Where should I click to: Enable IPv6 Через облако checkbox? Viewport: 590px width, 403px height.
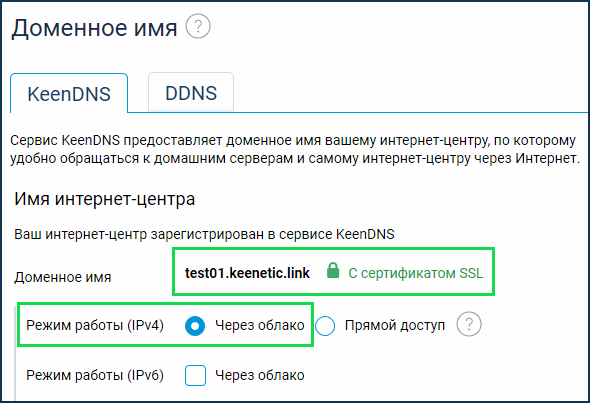point(195,376)
